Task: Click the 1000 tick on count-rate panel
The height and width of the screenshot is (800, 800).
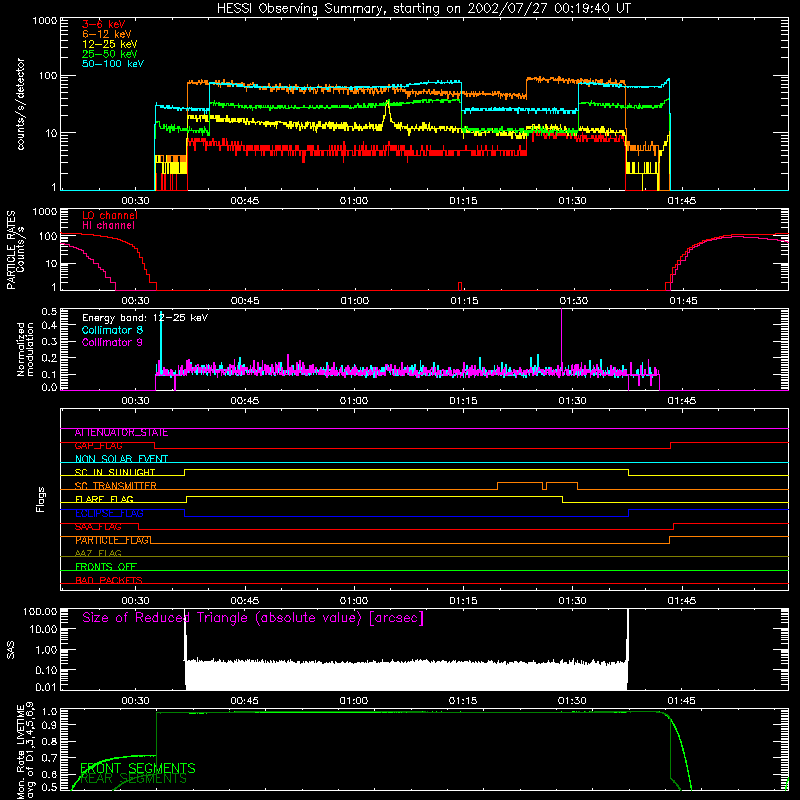Action: click(45, 21)
